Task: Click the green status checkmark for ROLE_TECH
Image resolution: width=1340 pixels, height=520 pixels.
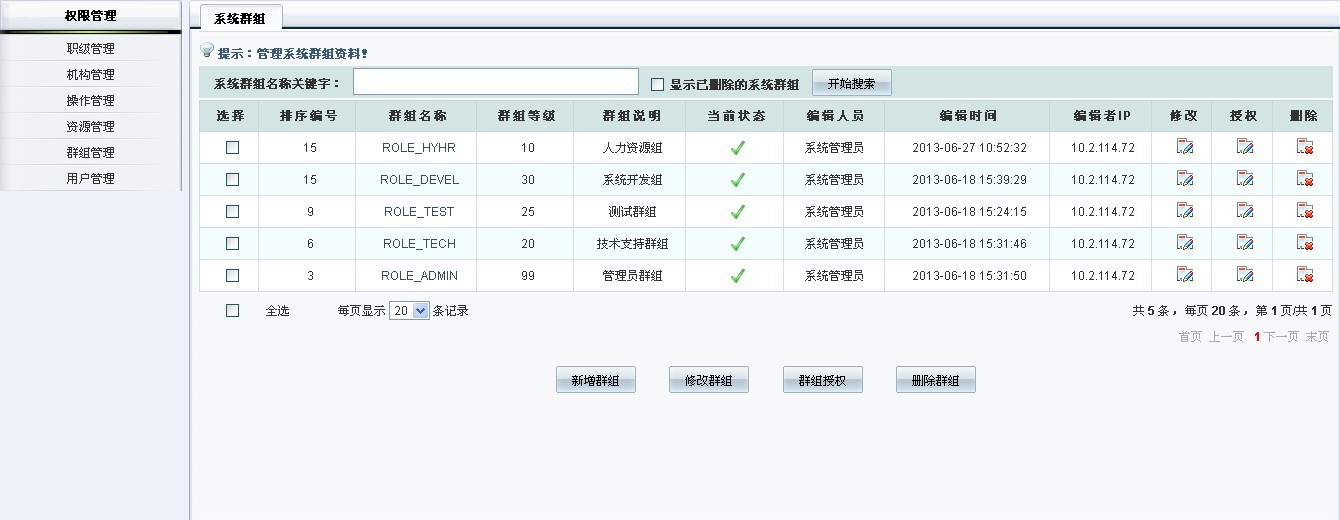Action: pyautogui.click(x=738, y=244)
